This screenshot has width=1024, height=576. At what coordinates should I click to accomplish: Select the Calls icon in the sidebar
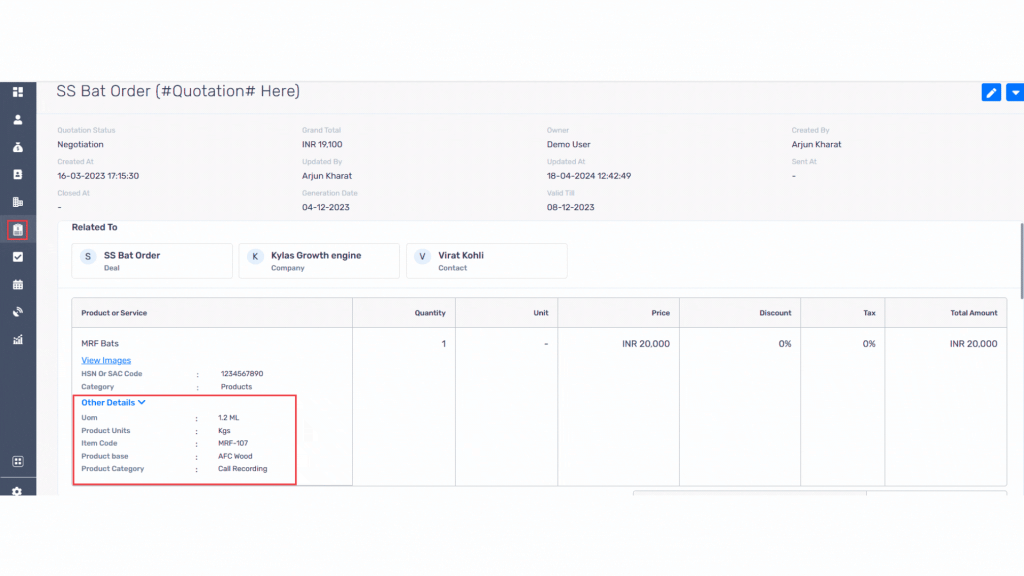17,311
